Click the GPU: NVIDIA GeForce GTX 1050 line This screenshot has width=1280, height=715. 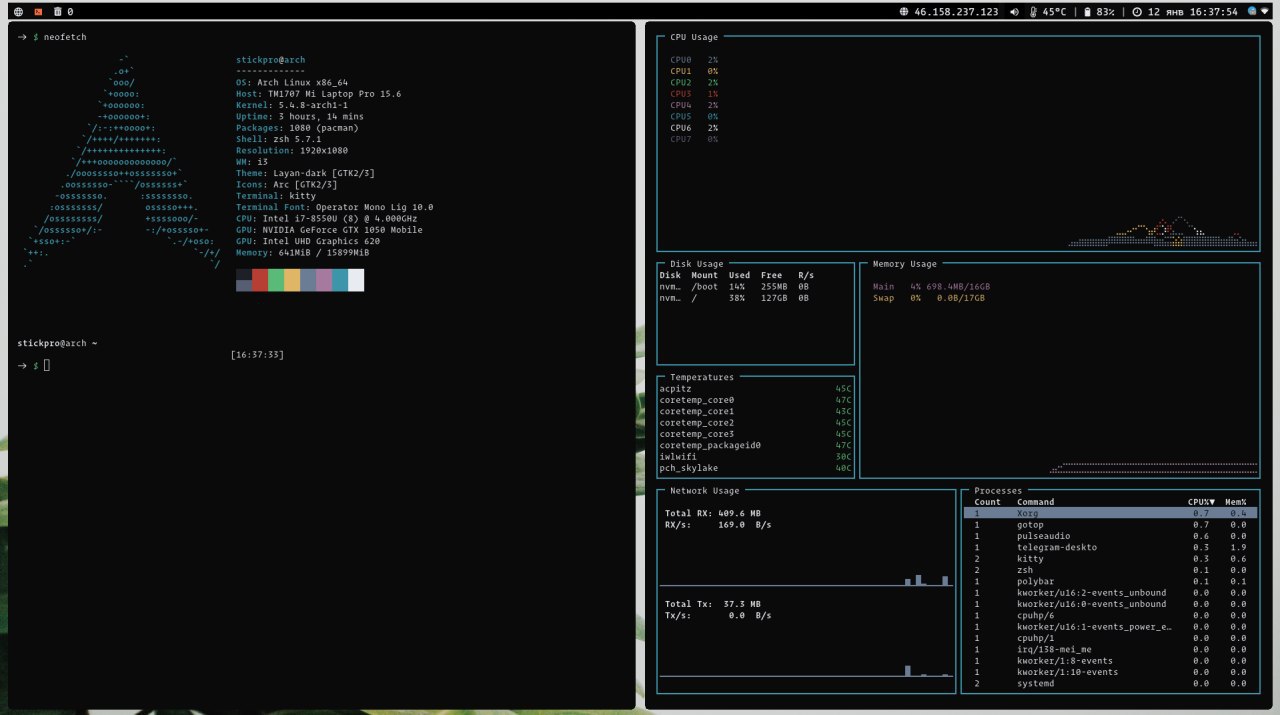tap(329, 230)
